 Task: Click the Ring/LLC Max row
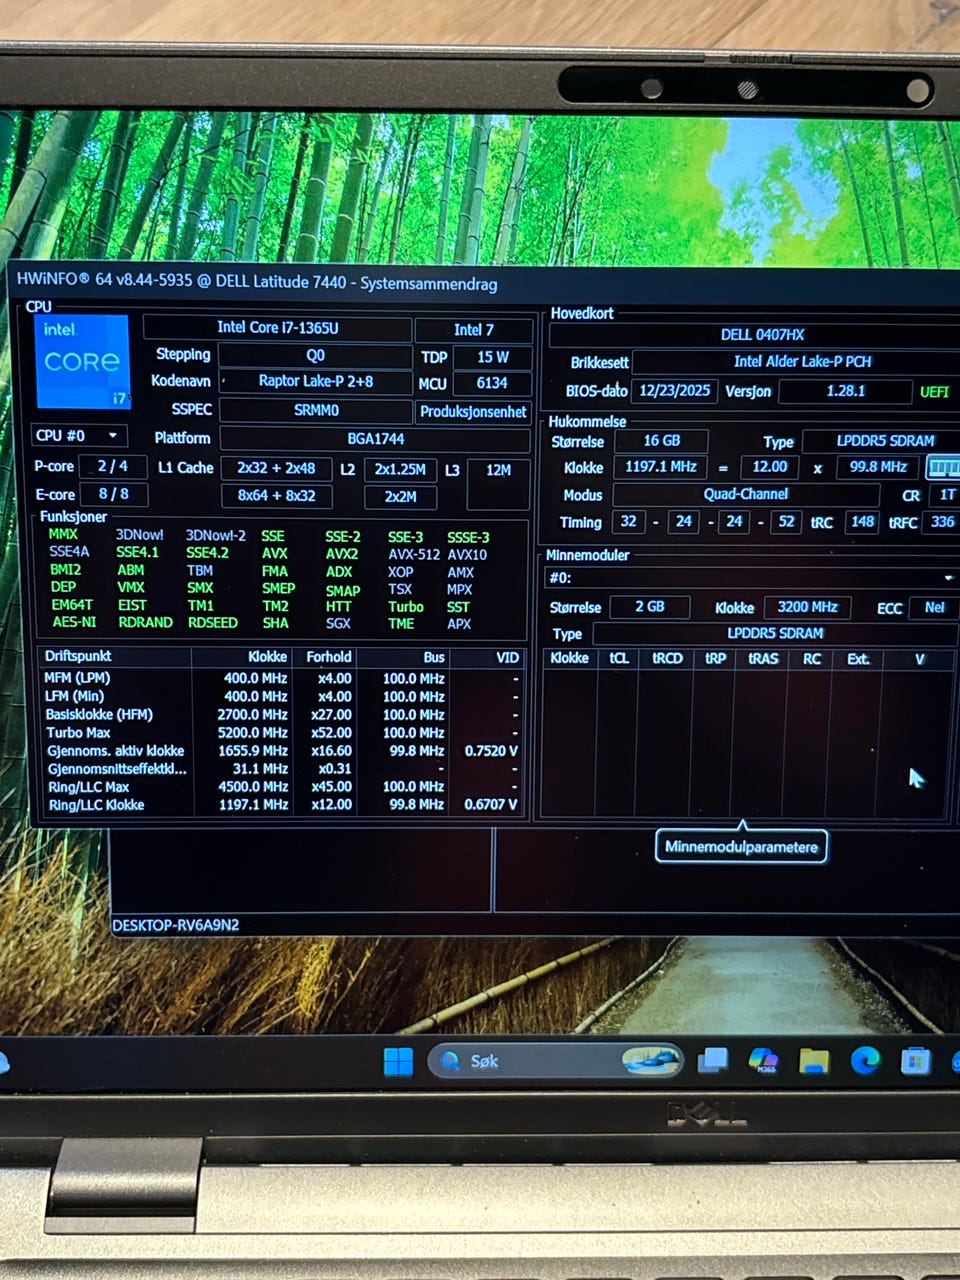(282, 787)
